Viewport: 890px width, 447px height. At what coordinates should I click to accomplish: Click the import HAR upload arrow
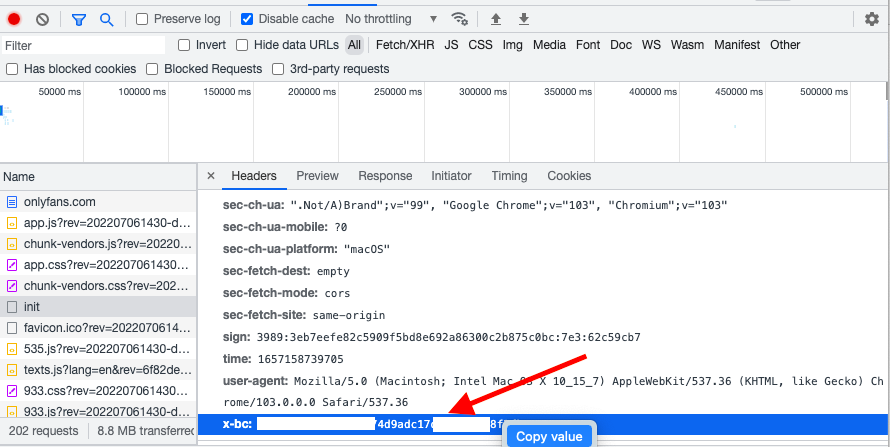pyautogui.click(x=496, y=19)
